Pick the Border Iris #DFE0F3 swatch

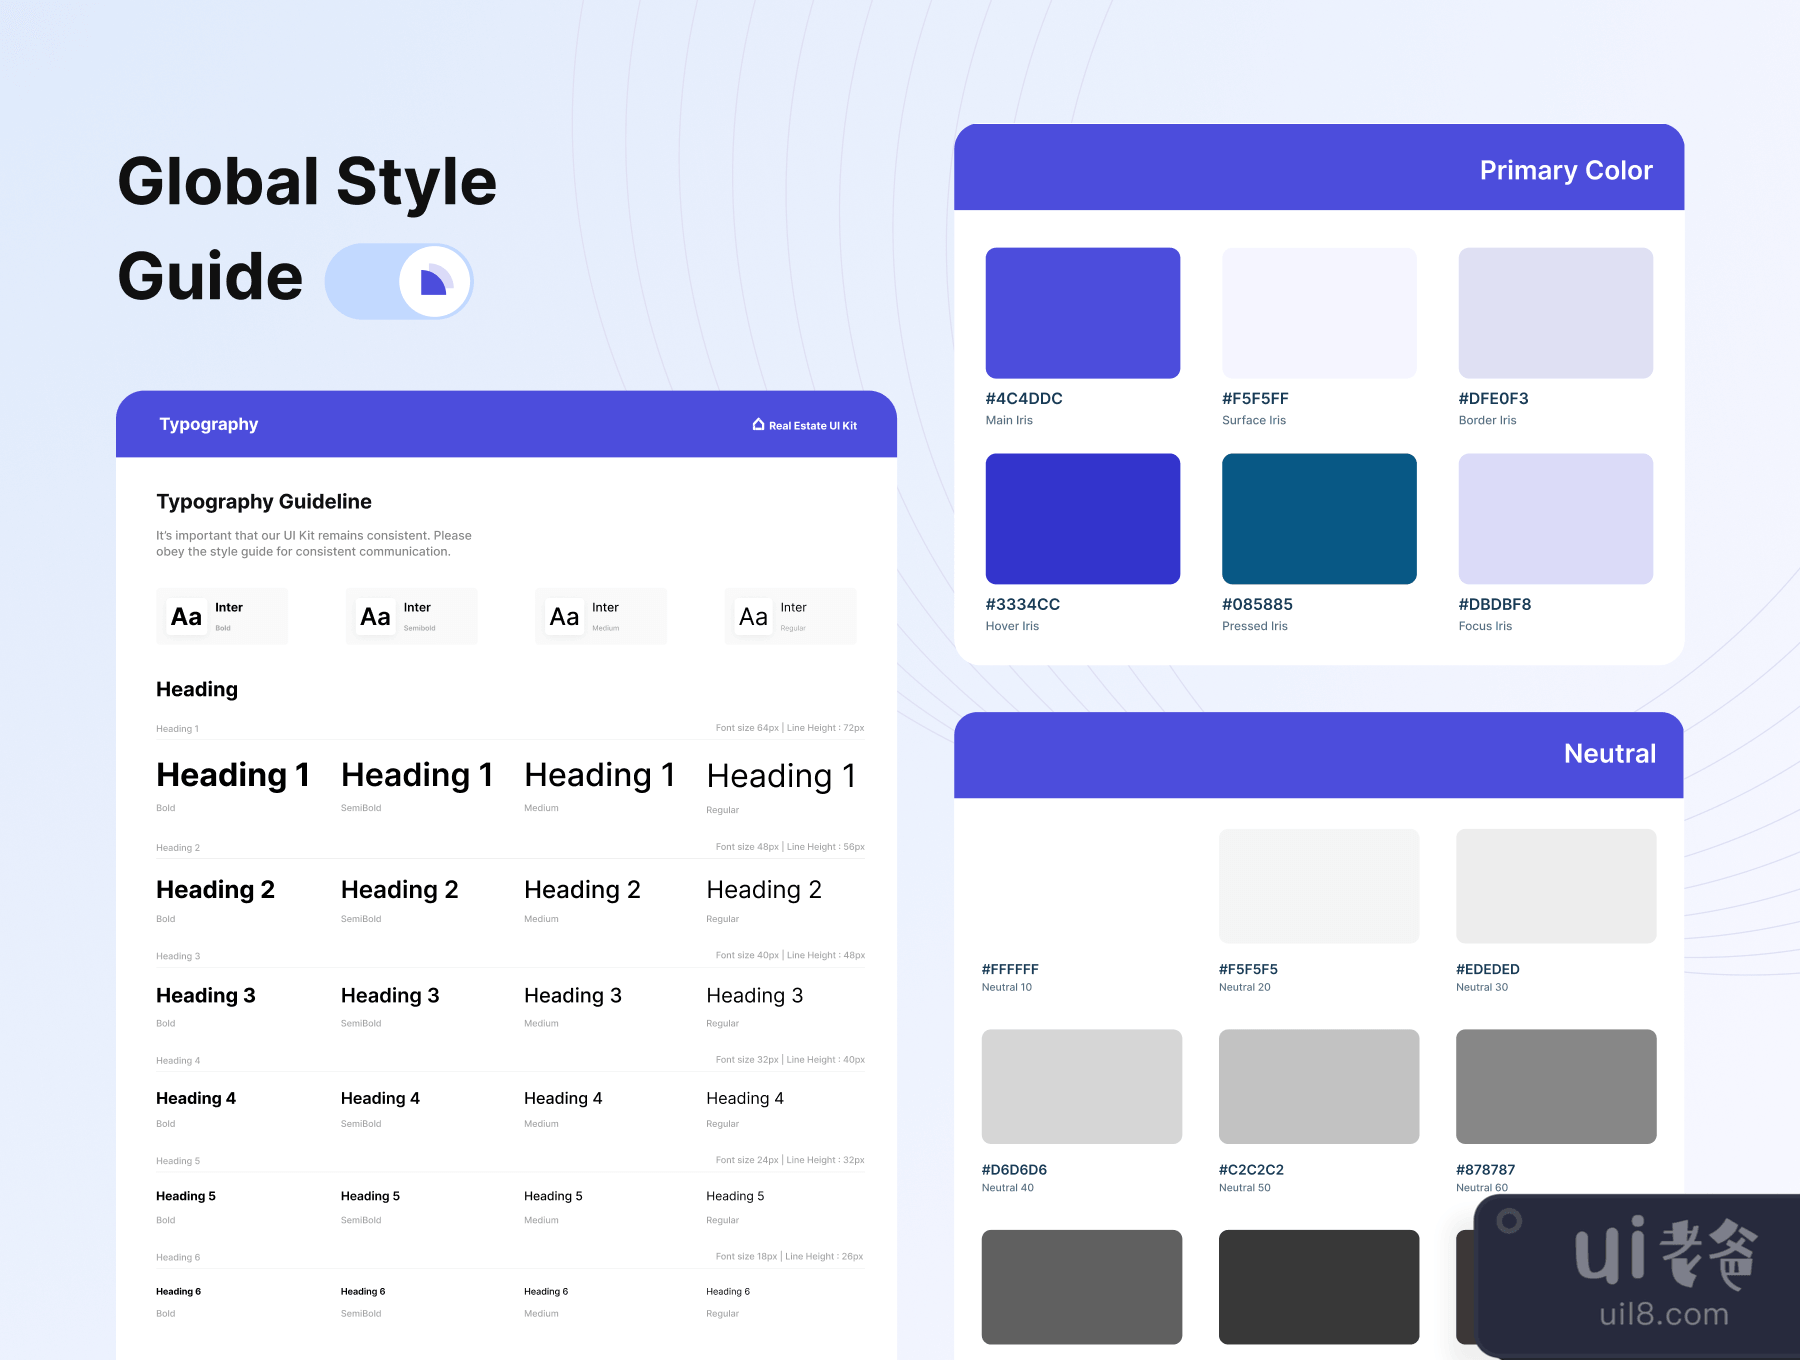click(1555, 313)
